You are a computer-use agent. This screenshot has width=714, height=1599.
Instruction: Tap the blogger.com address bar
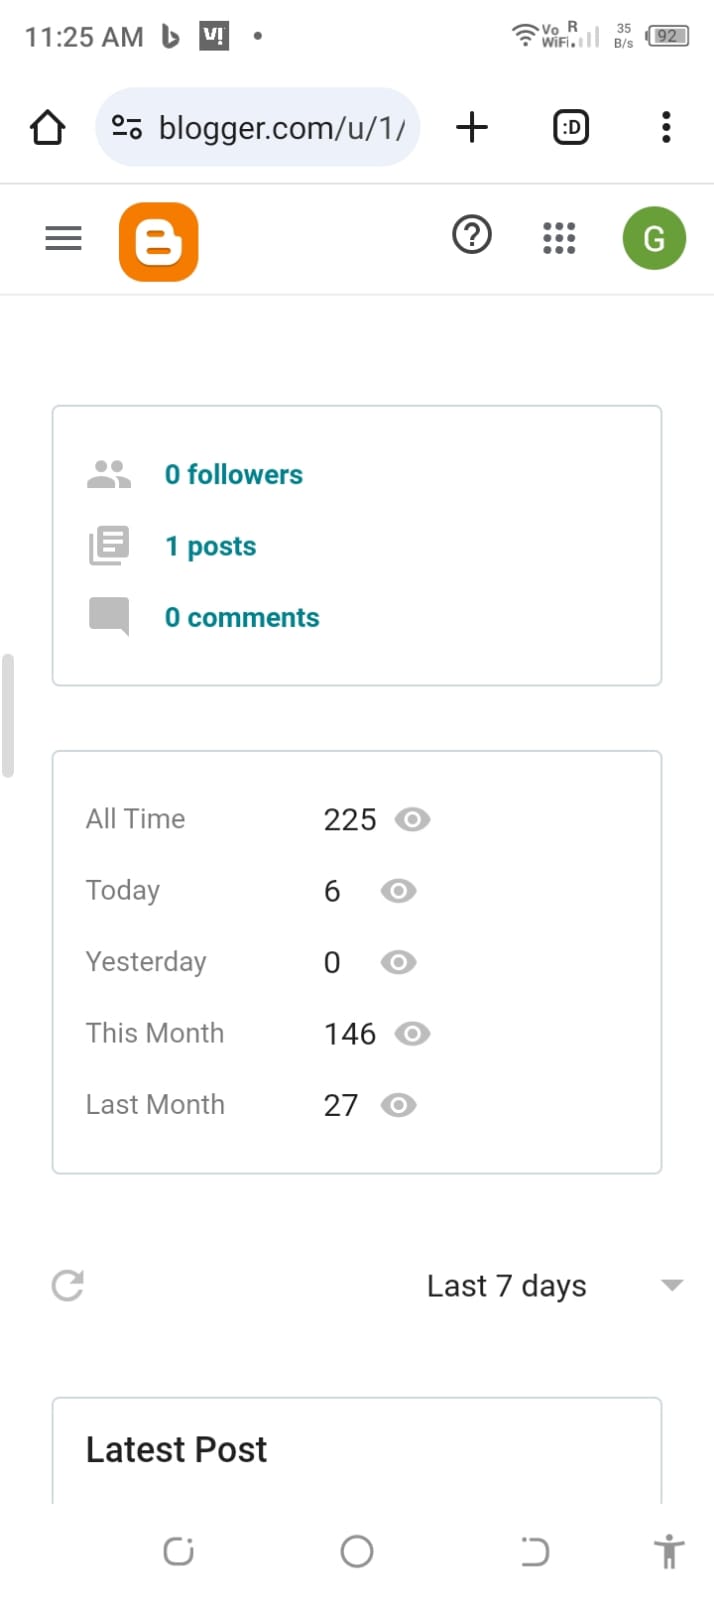pos(258,127)
